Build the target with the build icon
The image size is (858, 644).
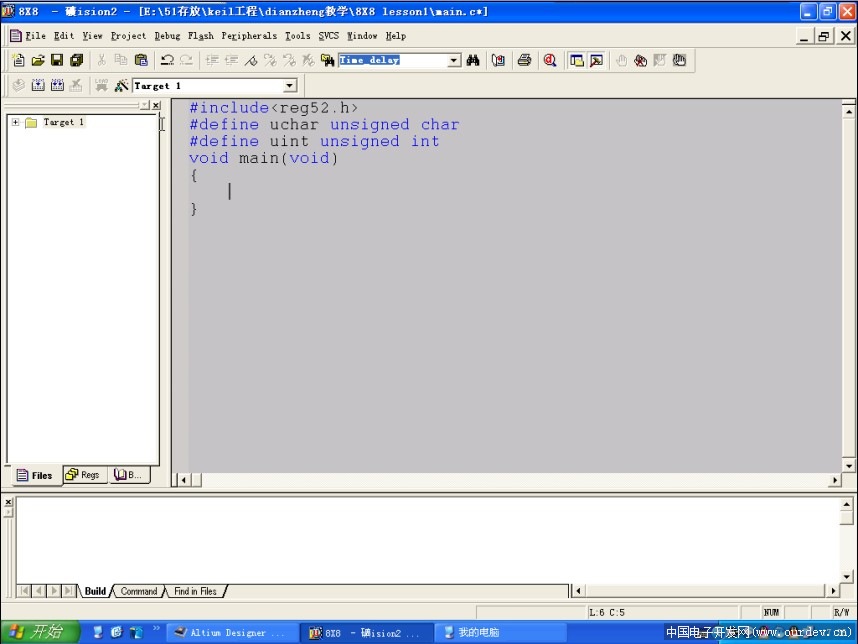pyautogui.click(x=38, y=85)
